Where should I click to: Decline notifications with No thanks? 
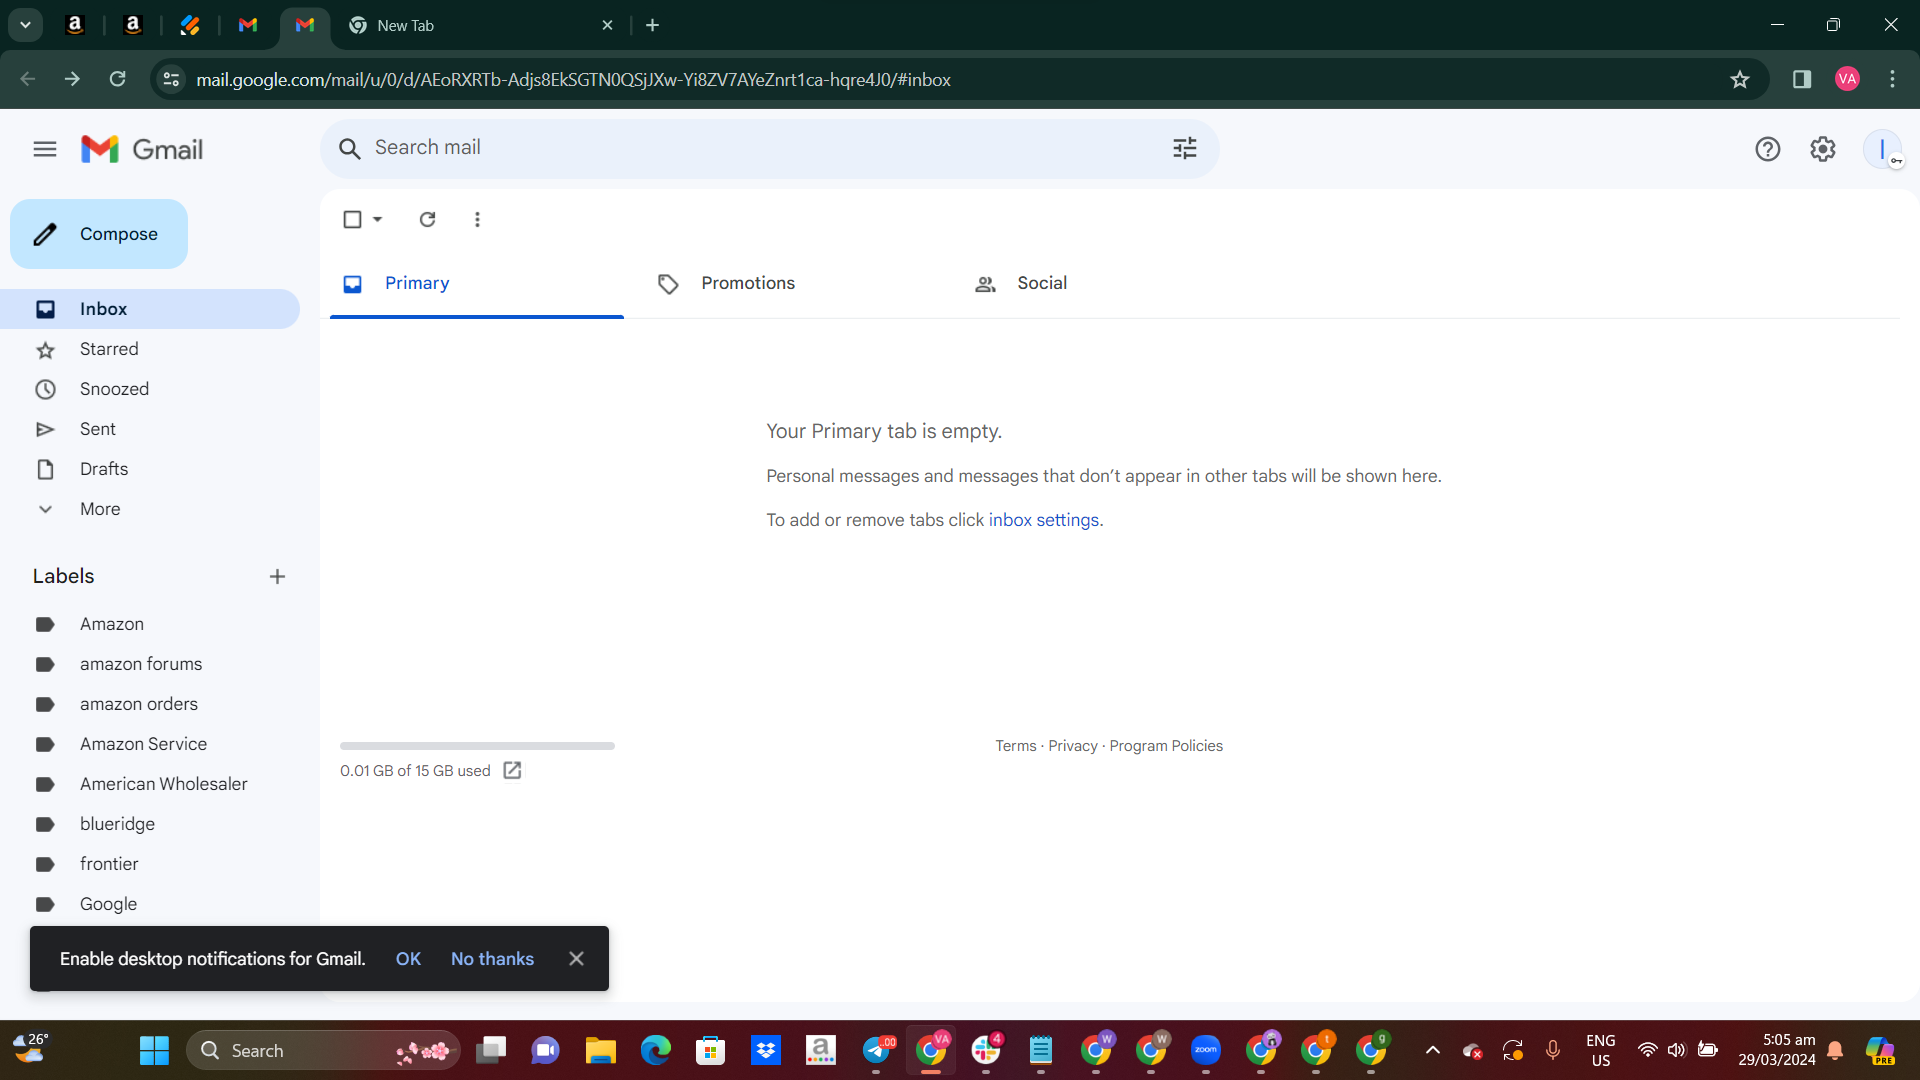(492, 959)
